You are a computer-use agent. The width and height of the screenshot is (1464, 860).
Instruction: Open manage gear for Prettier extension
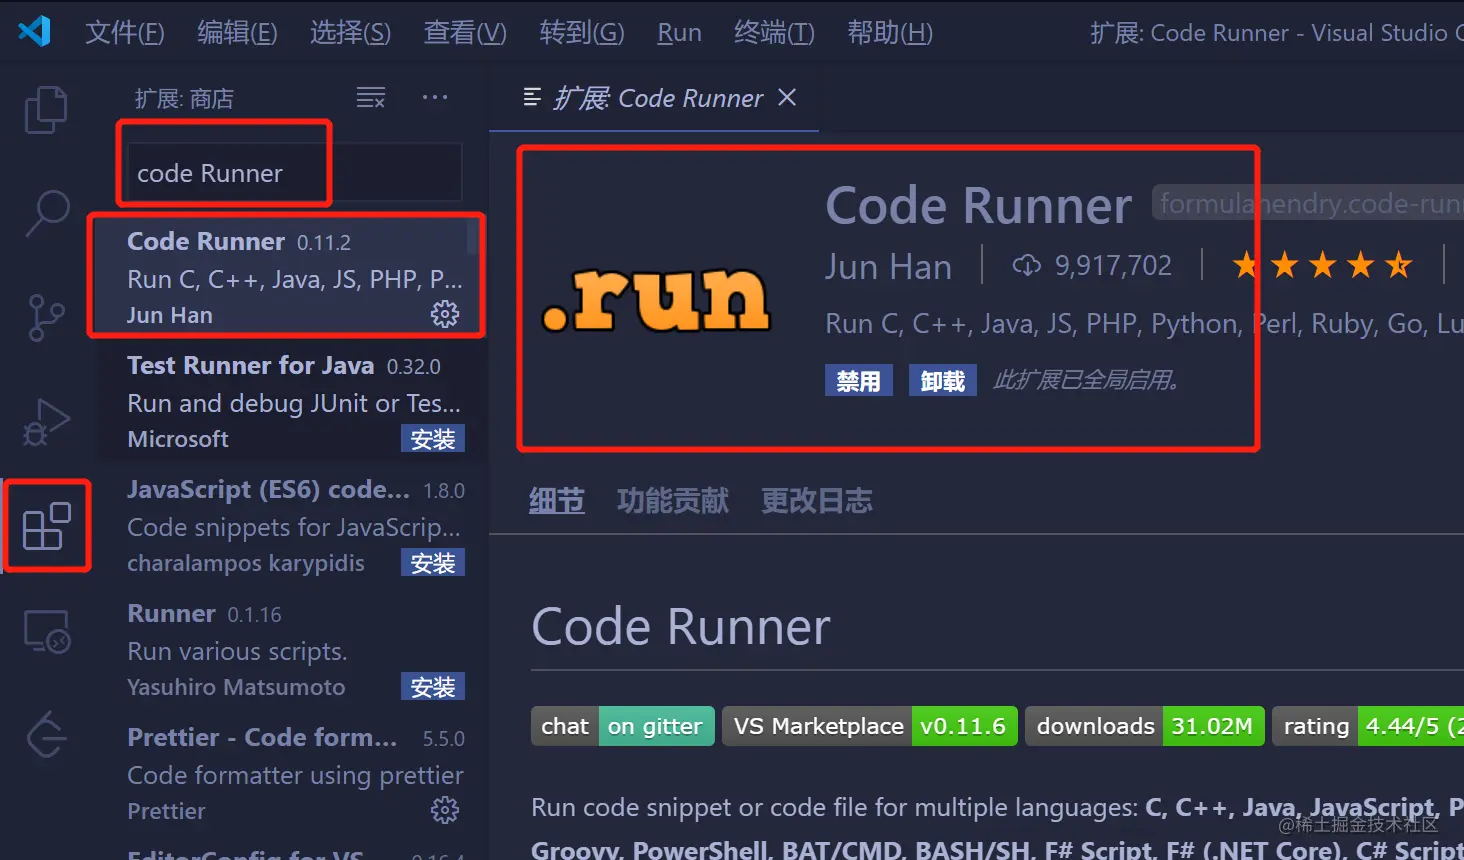(x=444, y=810)
